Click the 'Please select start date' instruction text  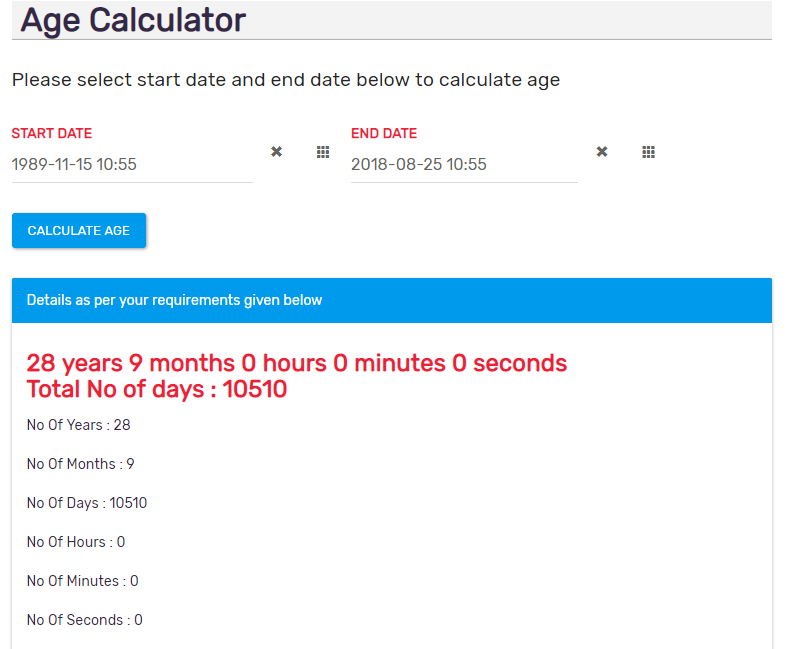(x=286, y=80)
